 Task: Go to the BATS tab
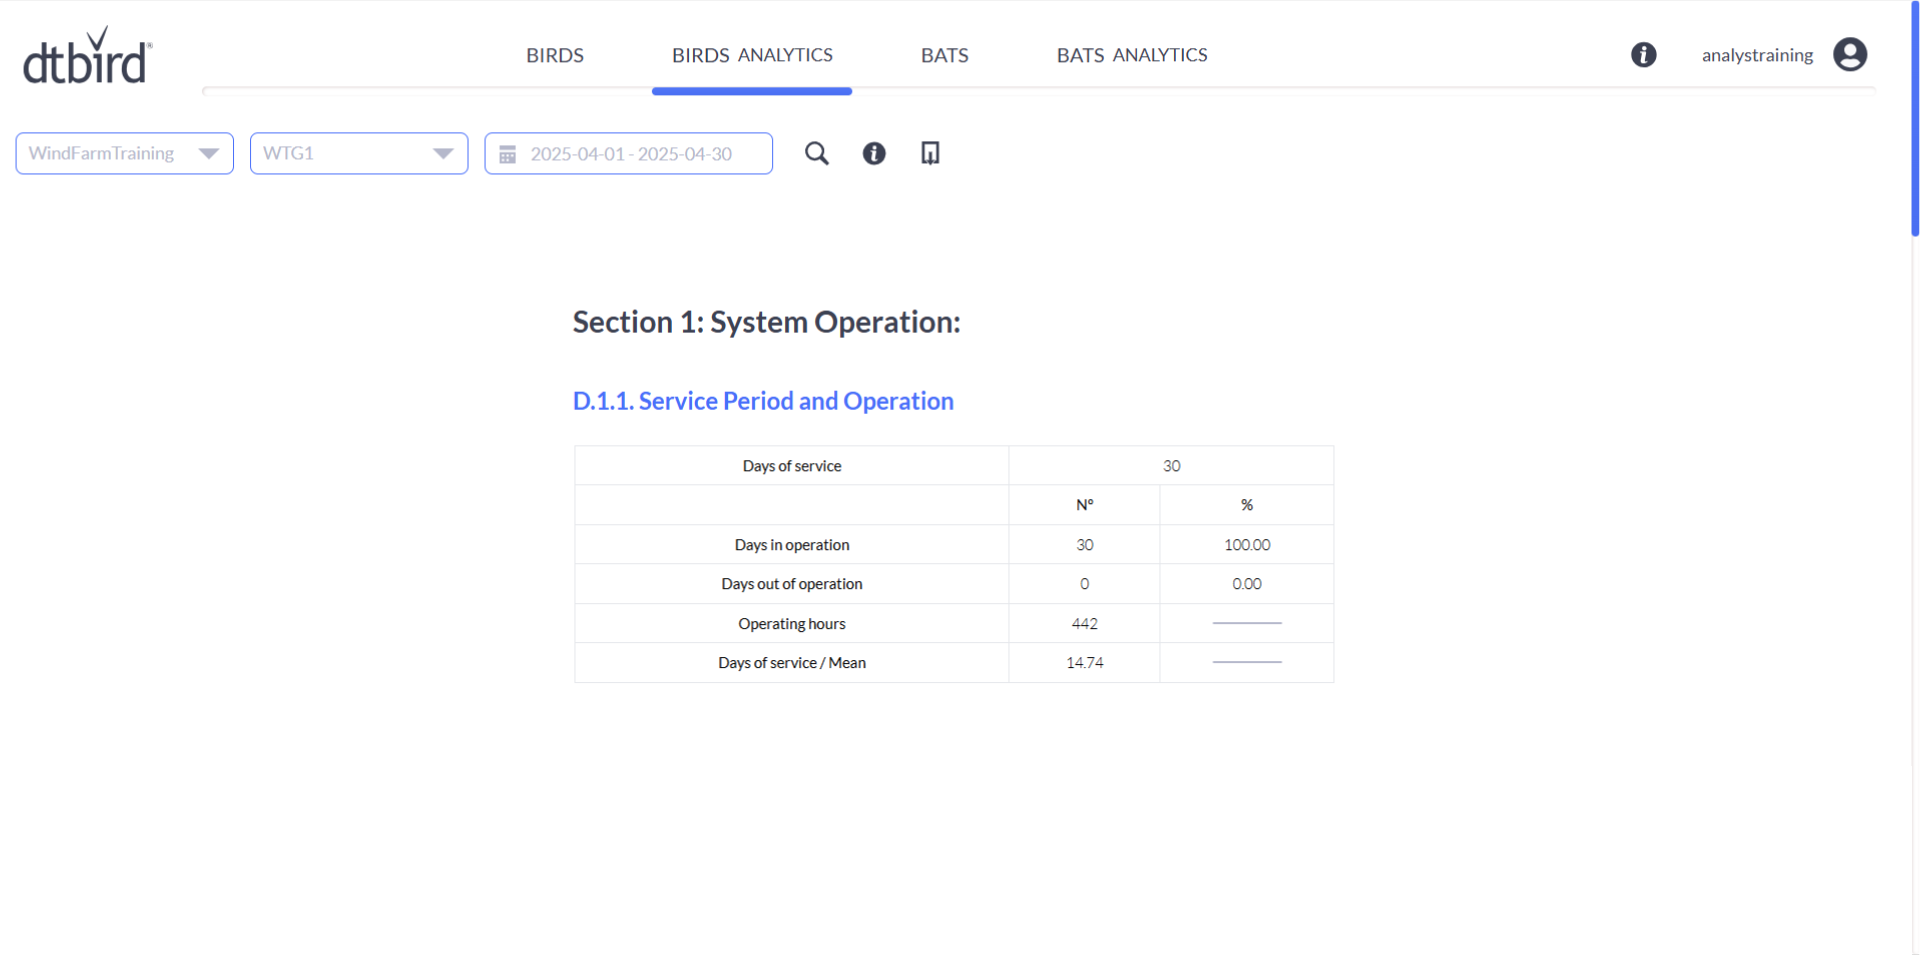click(x=944, y=55)
